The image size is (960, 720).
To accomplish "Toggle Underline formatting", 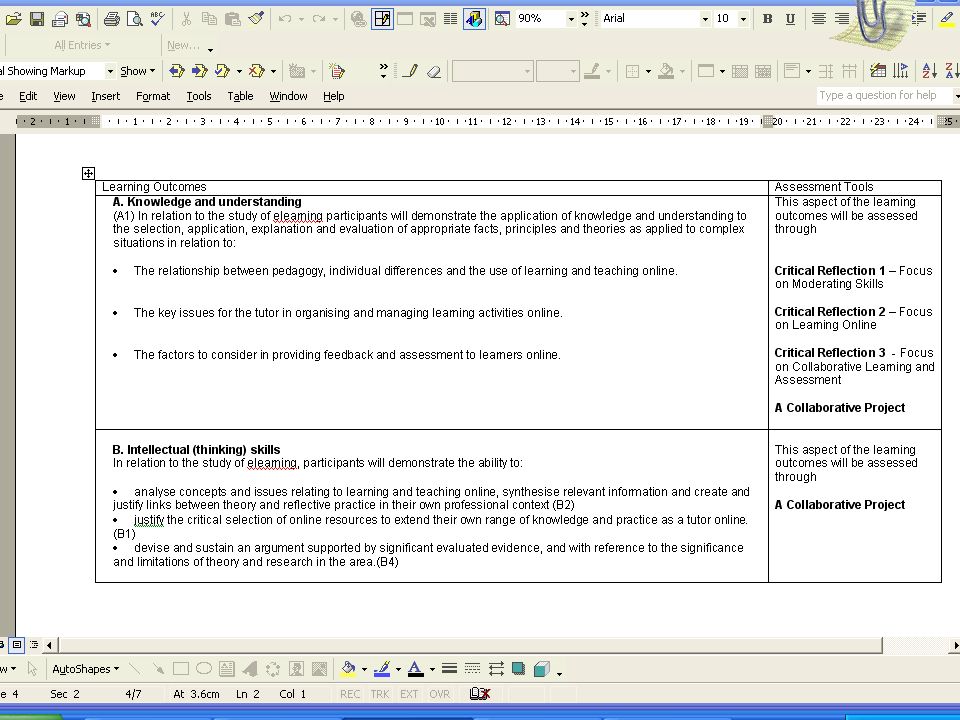I will tap(790, 19).
